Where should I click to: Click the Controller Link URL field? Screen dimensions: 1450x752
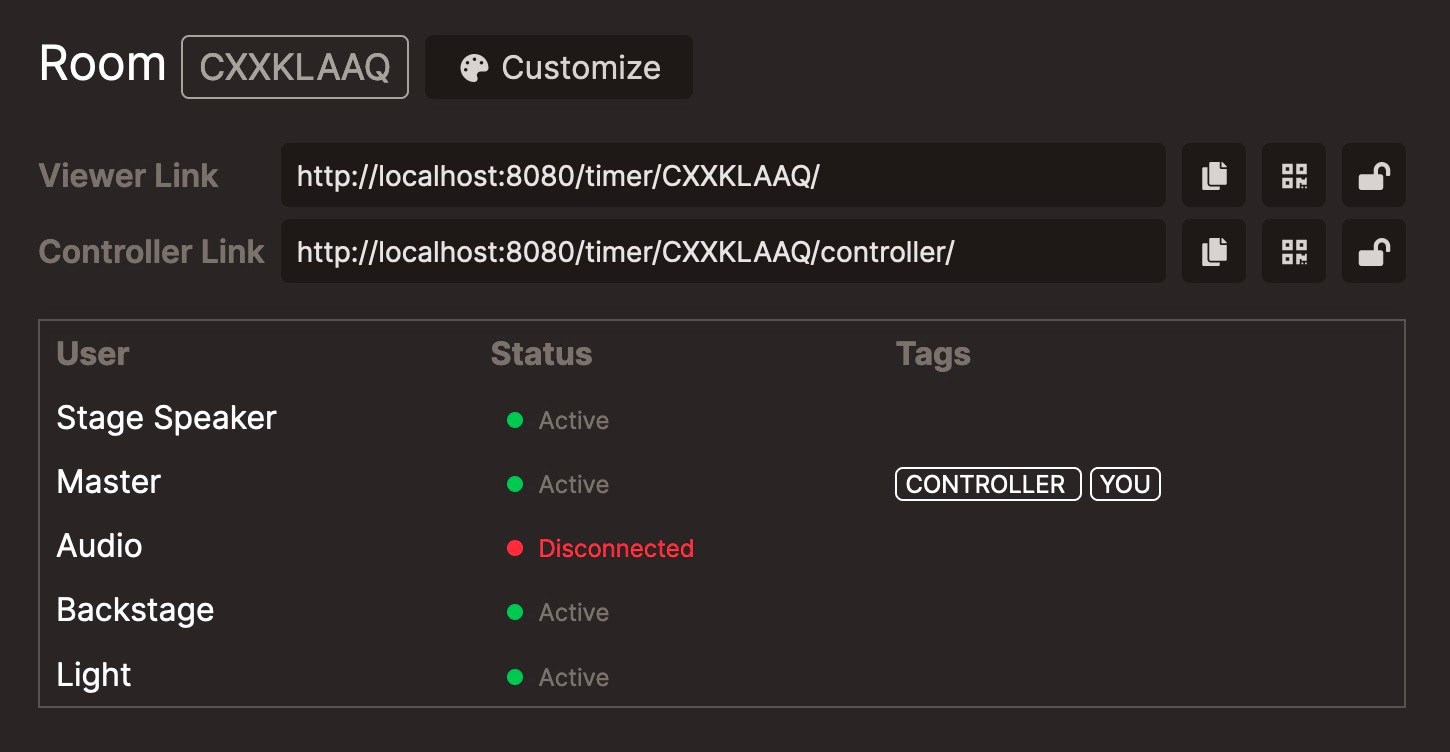click(722, 251)
